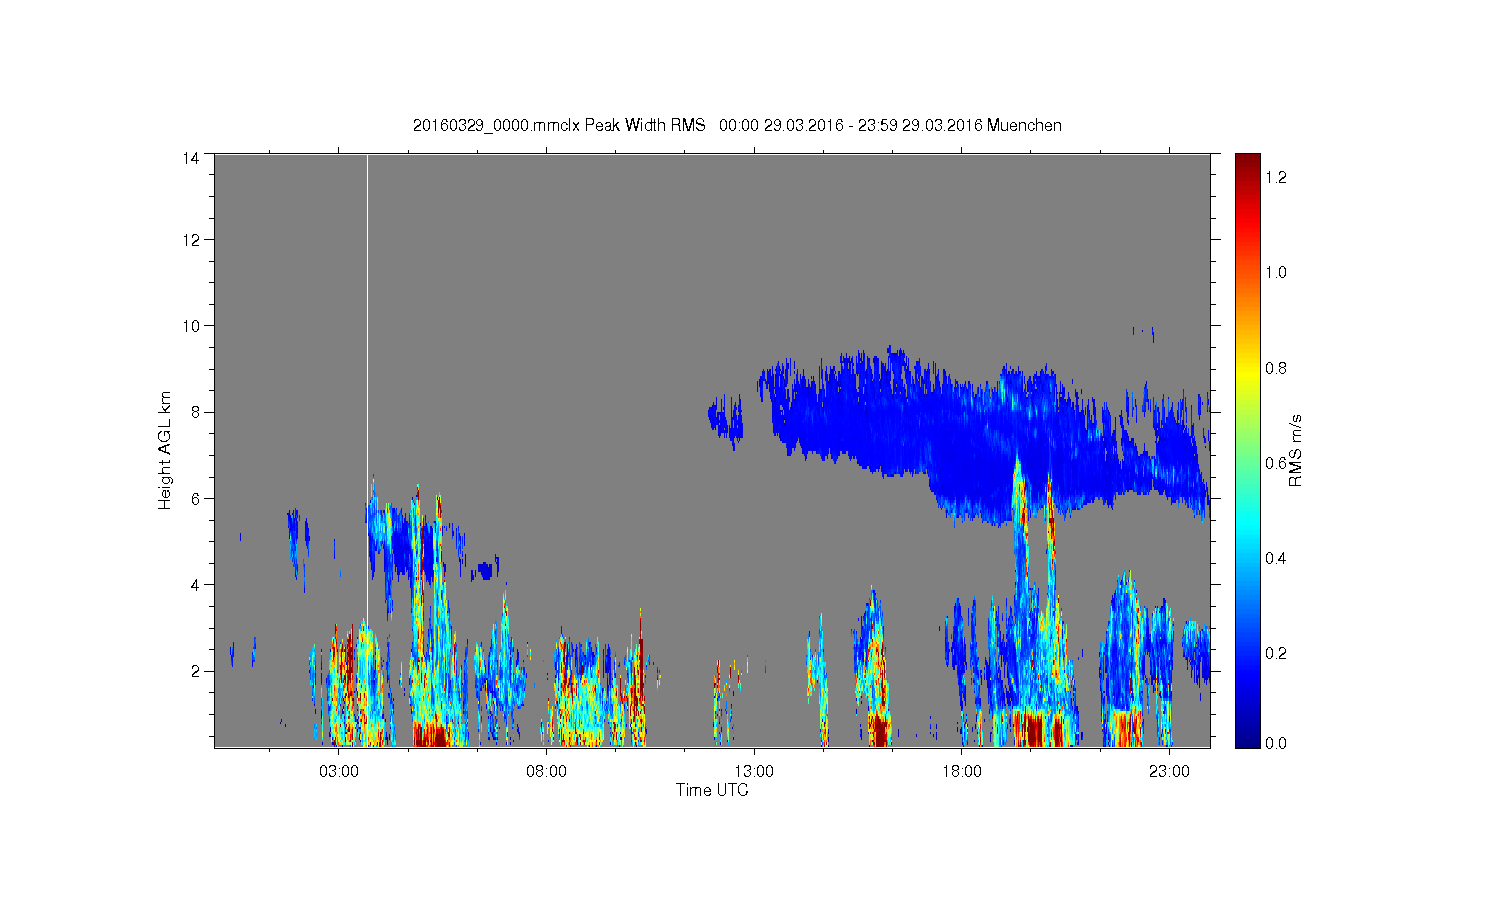Click the height axis label 14

192,158
